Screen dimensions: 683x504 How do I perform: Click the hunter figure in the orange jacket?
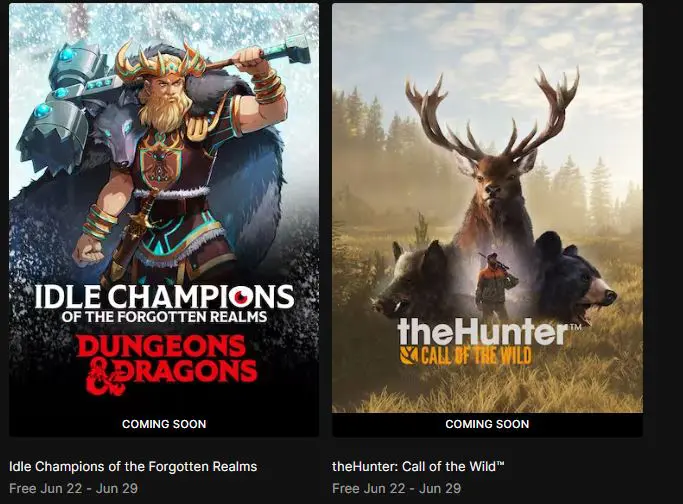[496, 285]
